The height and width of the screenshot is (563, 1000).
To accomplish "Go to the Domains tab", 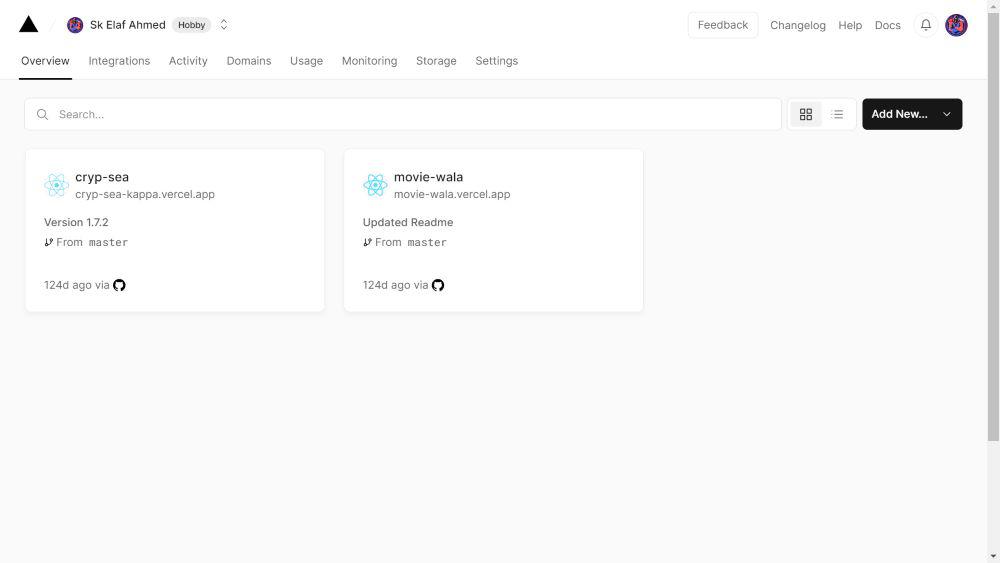I will 249,61.
